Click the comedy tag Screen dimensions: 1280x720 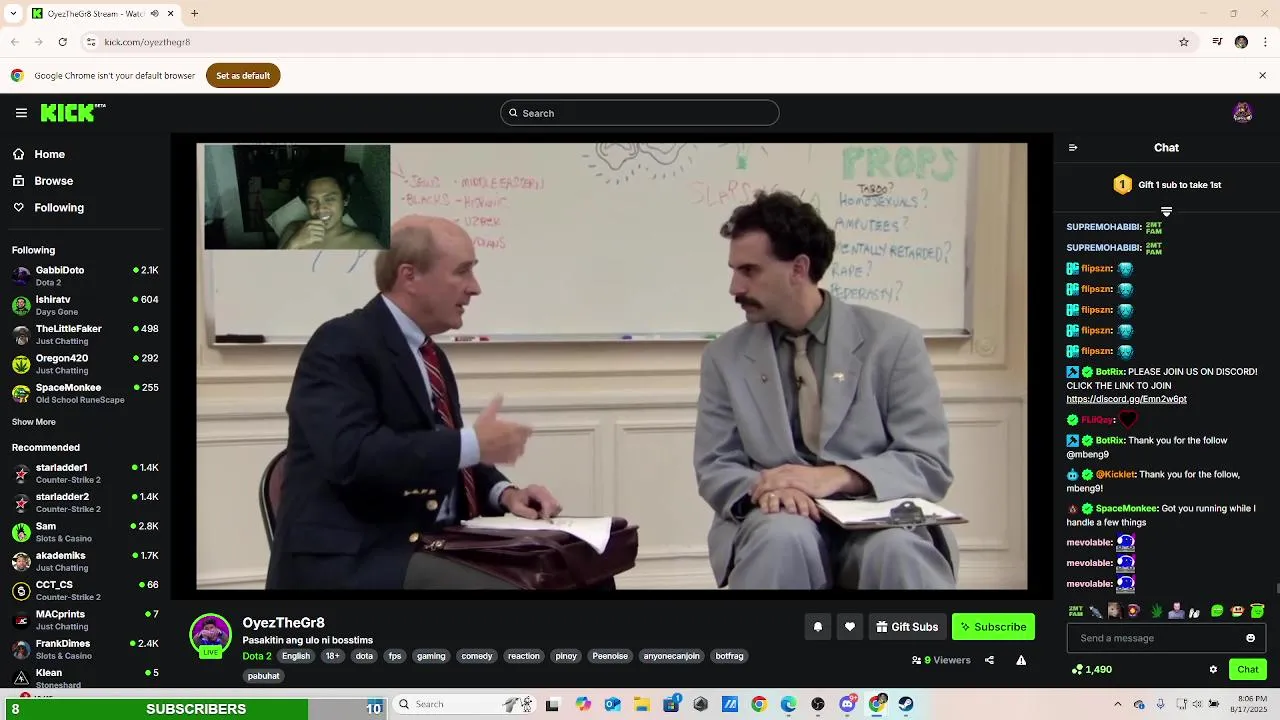click(x=477, y=656)
